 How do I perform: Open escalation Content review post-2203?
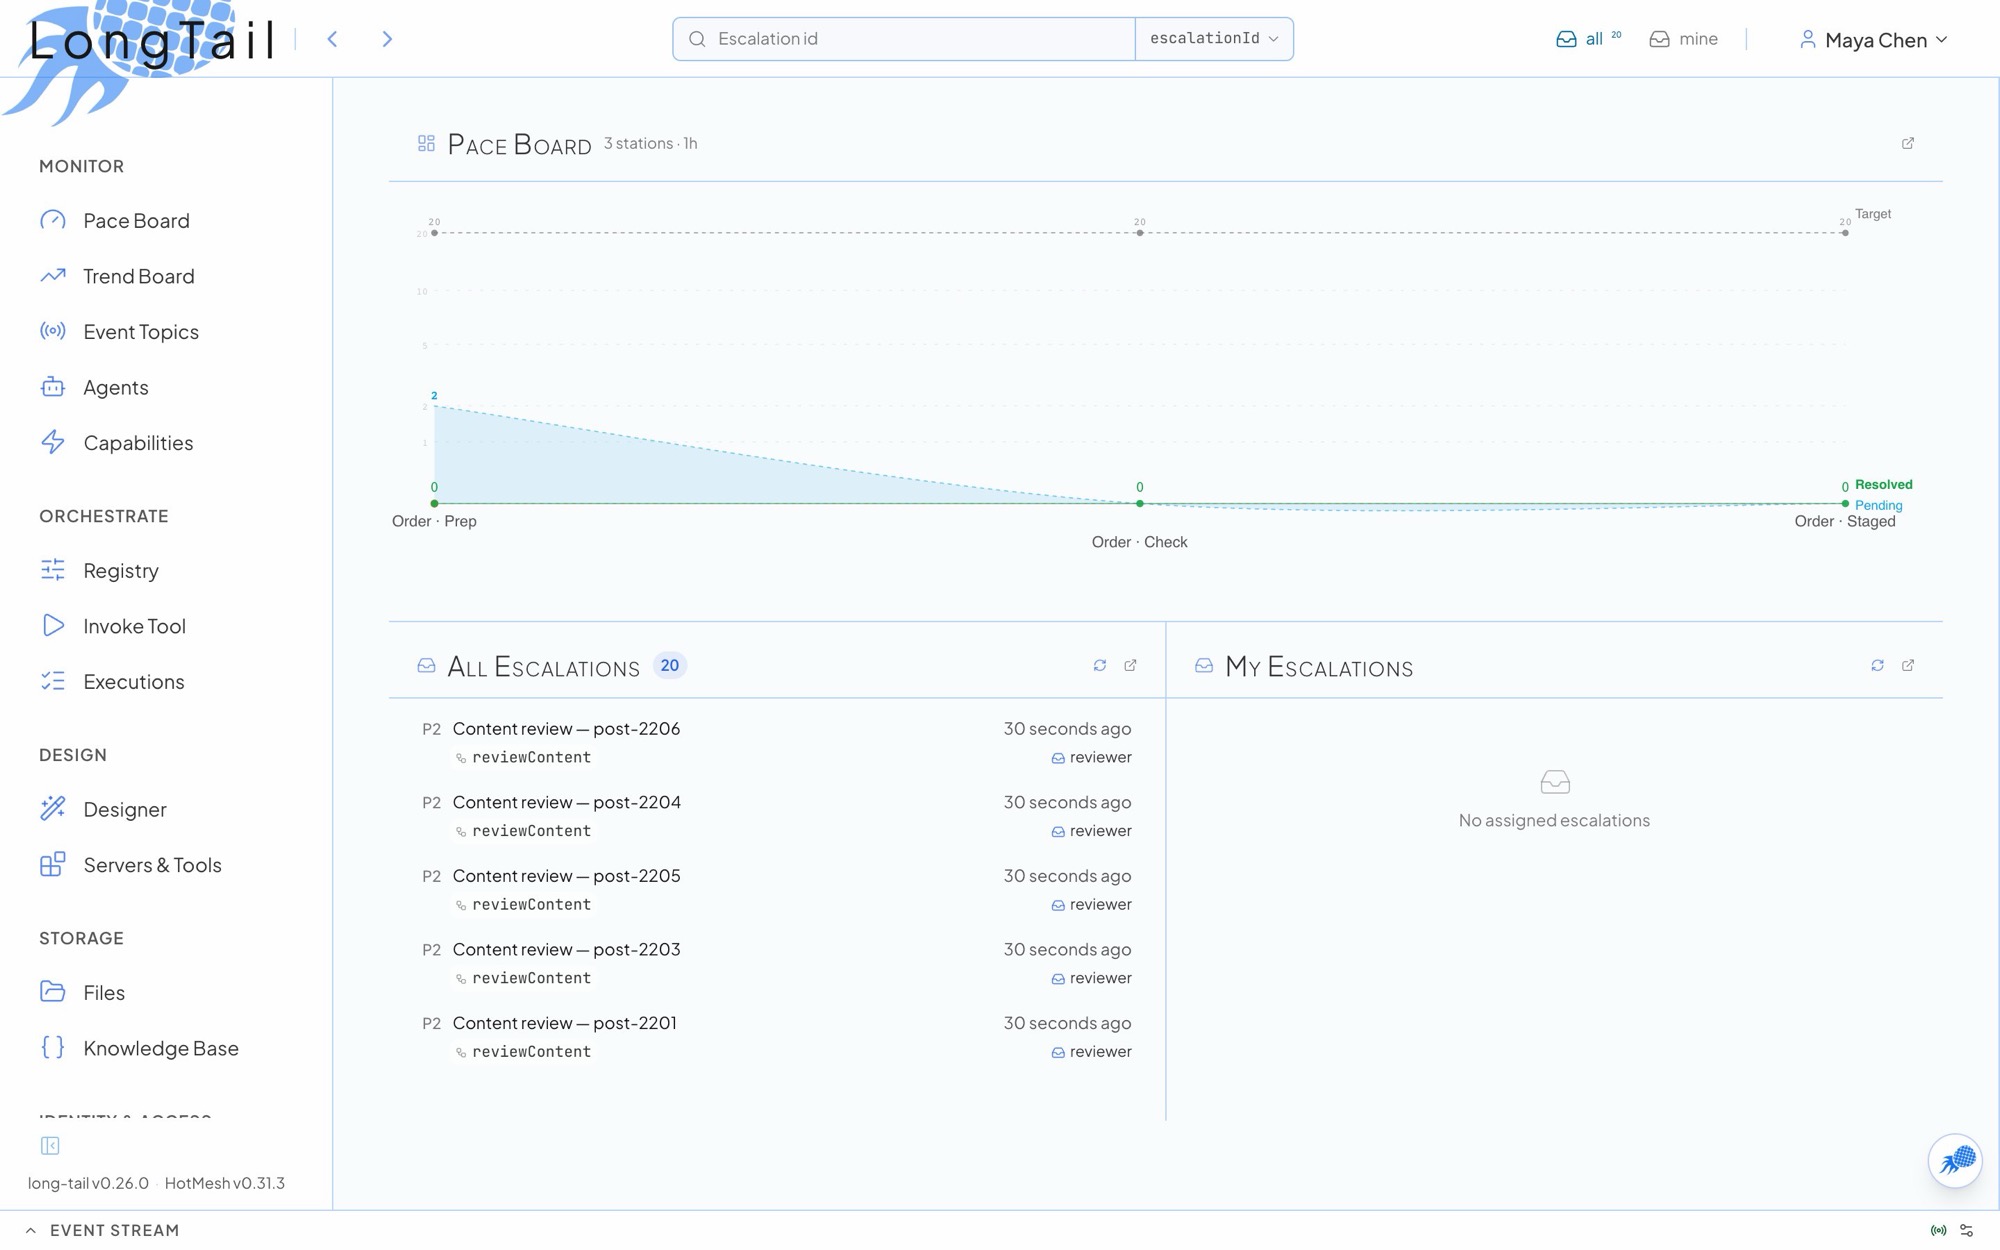click(x=777, y=963)
